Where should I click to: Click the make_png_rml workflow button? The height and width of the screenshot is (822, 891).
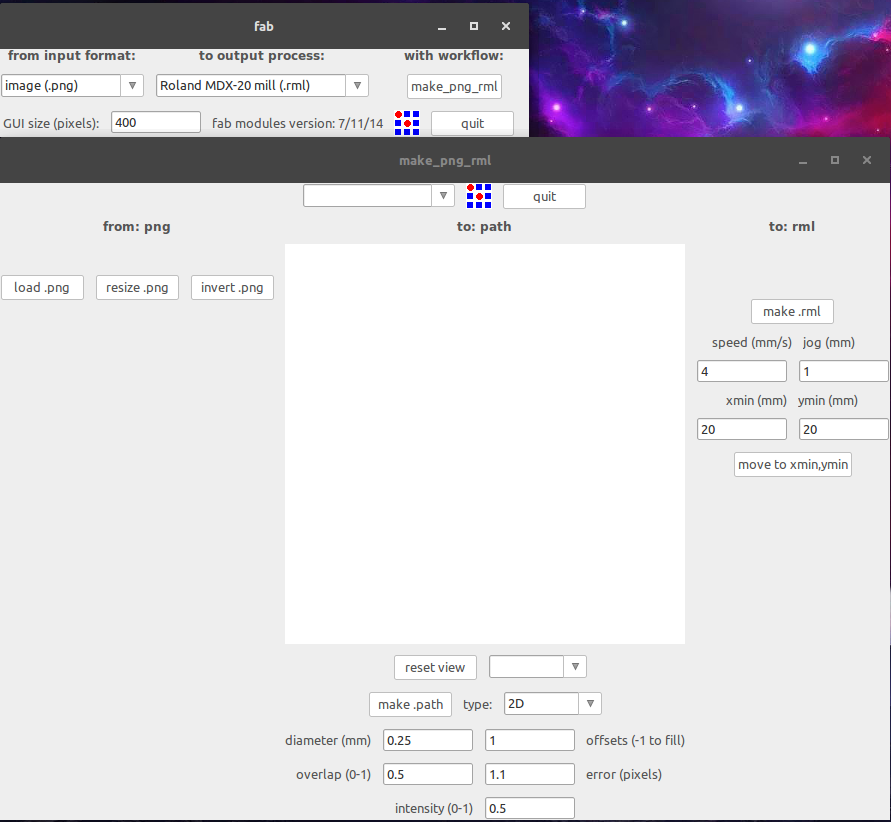pos(454,86)
